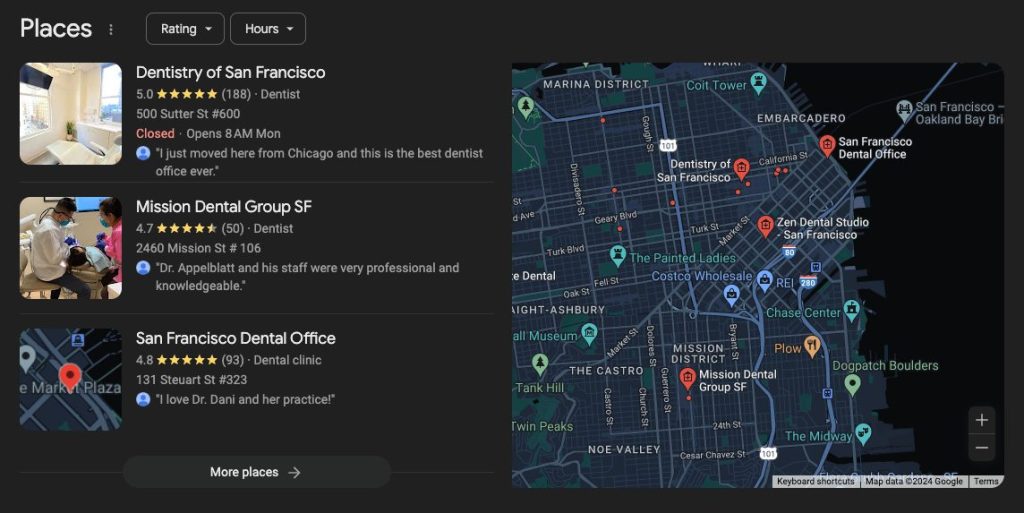Expand the Rating filter dropdown
Image resolution: width=1024 pixels, height=513 pixels.
pyautogui.click(x=185, y=29)
